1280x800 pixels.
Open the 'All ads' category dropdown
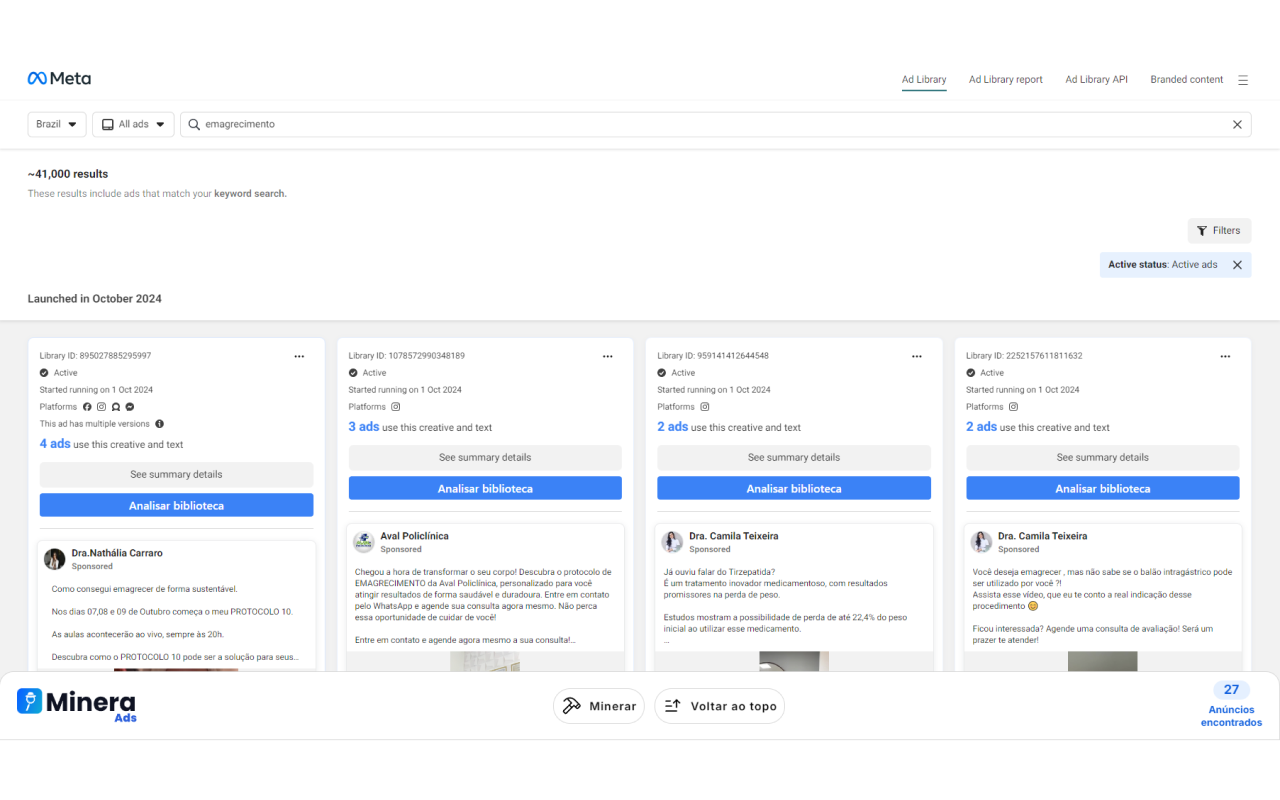[x=133, y=124]
